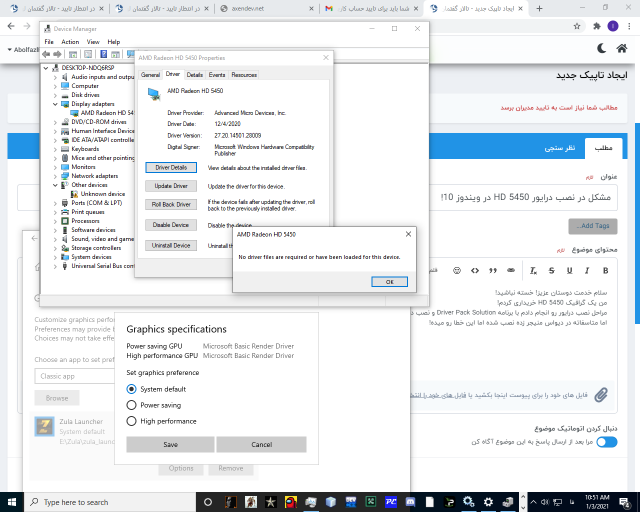Open the Chrome profile avatar
Image resolution: width=640 pixels, height=512 pixels.
tap(613, 26)
